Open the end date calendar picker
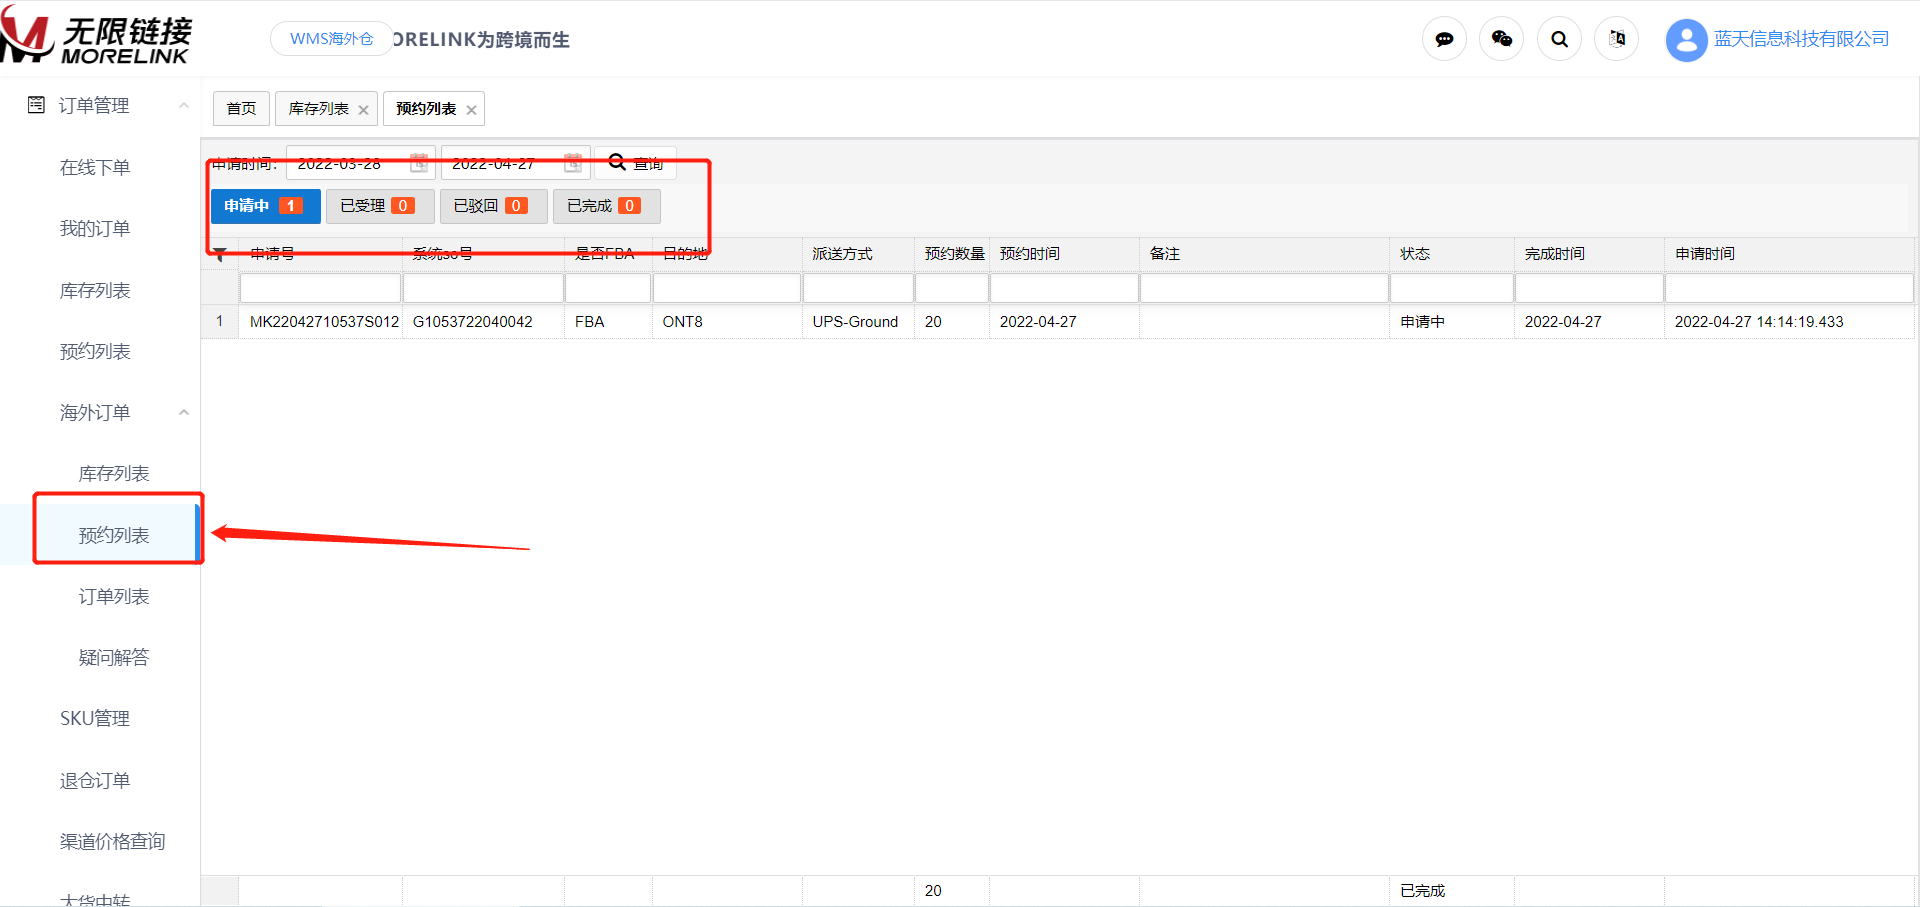This screenshot has height=907, width=1920. click(573, 163)
